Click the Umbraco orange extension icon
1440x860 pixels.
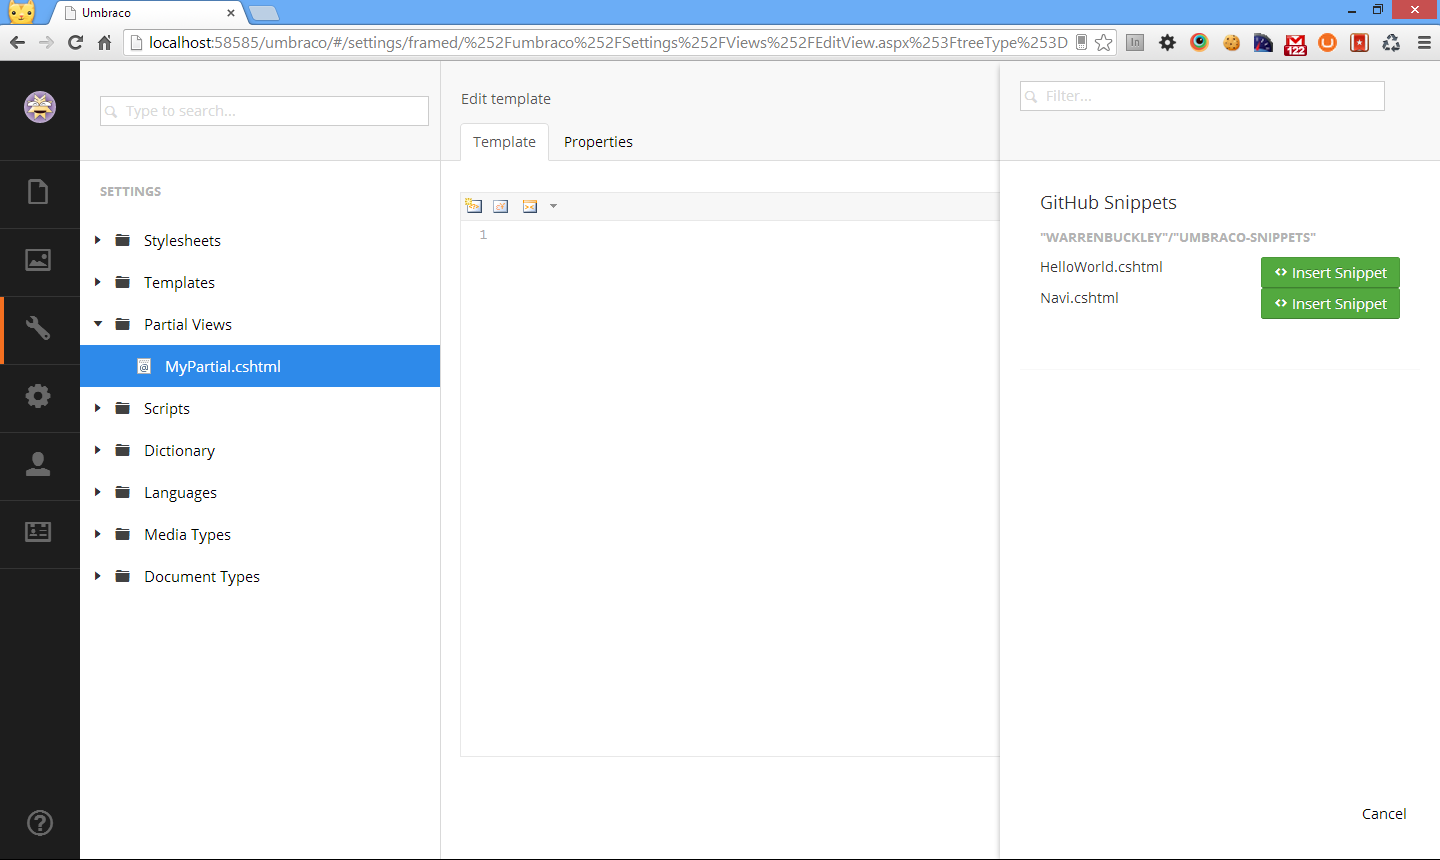tap(1328, 42)
